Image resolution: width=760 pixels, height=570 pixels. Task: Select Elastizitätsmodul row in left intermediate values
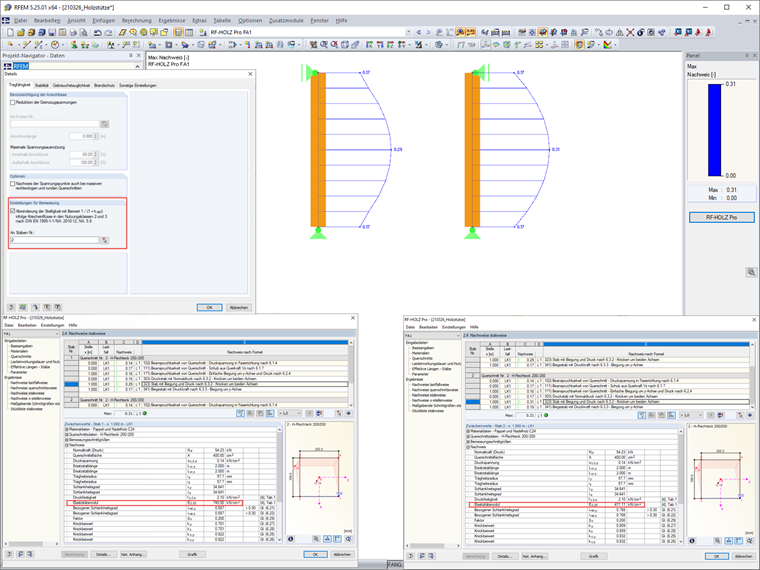point(154,503)
